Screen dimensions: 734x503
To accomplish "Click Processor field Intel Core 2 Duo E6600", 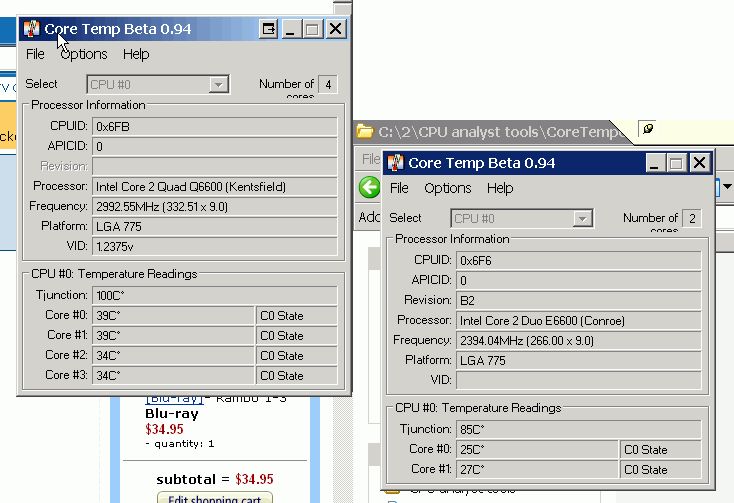I will tap(579, 321).
